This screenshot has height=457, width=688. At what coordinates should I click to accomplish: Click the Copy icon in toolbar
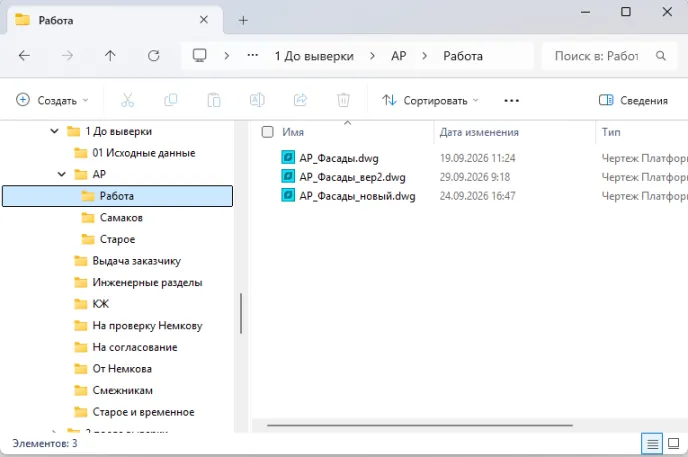point(170,100)
